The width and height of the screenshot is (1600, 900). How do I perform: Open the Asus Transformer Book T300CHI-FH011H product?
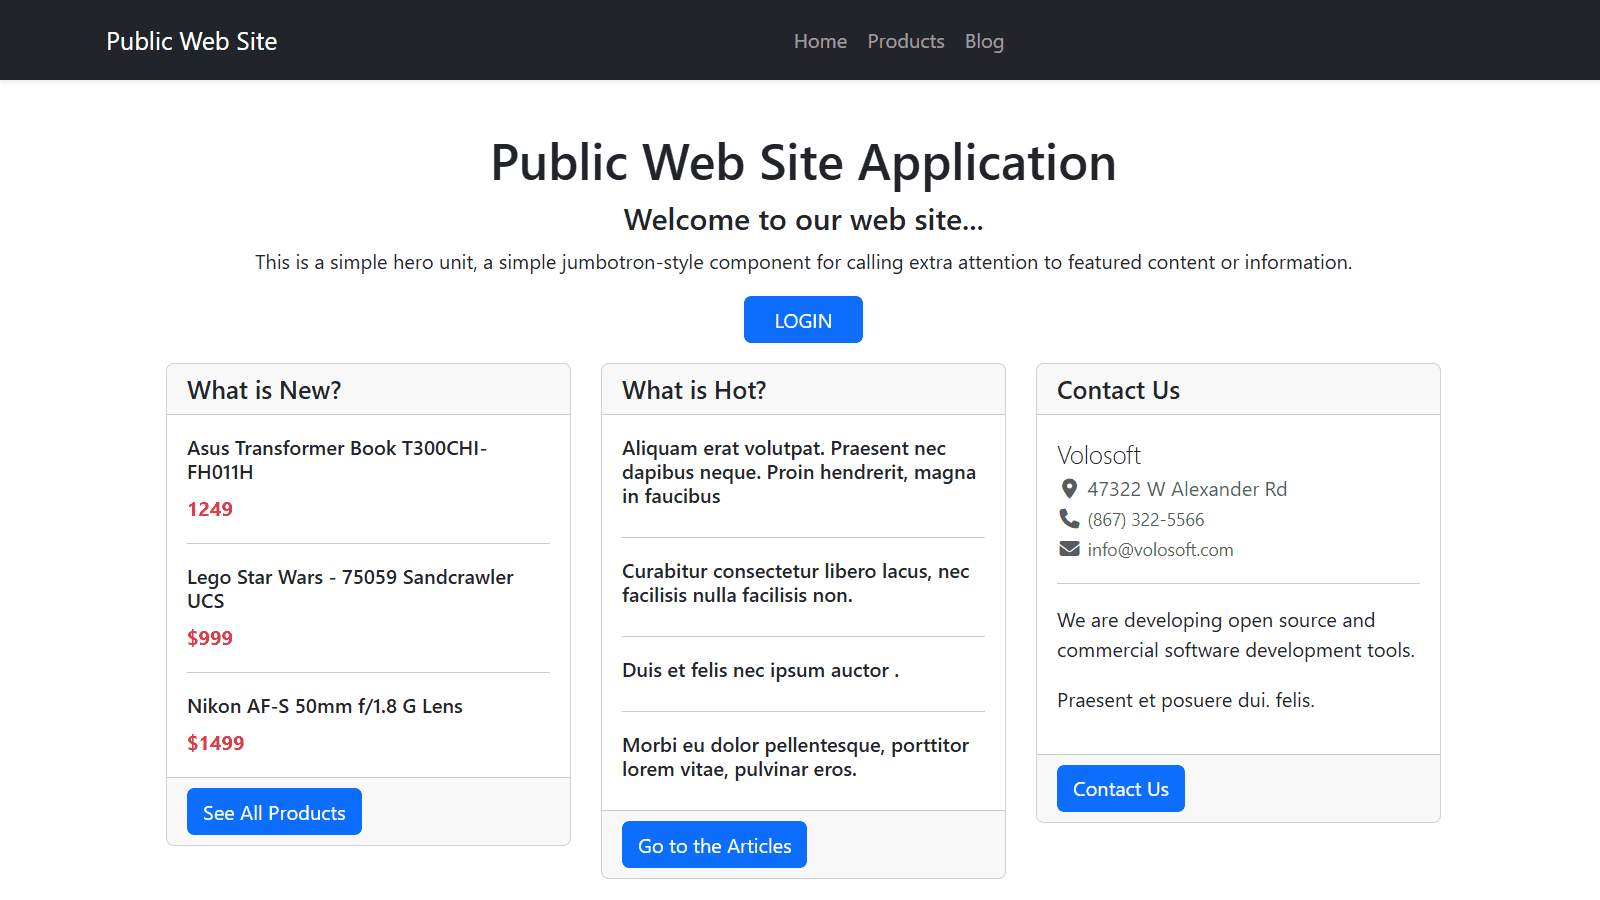click(337, 460)
